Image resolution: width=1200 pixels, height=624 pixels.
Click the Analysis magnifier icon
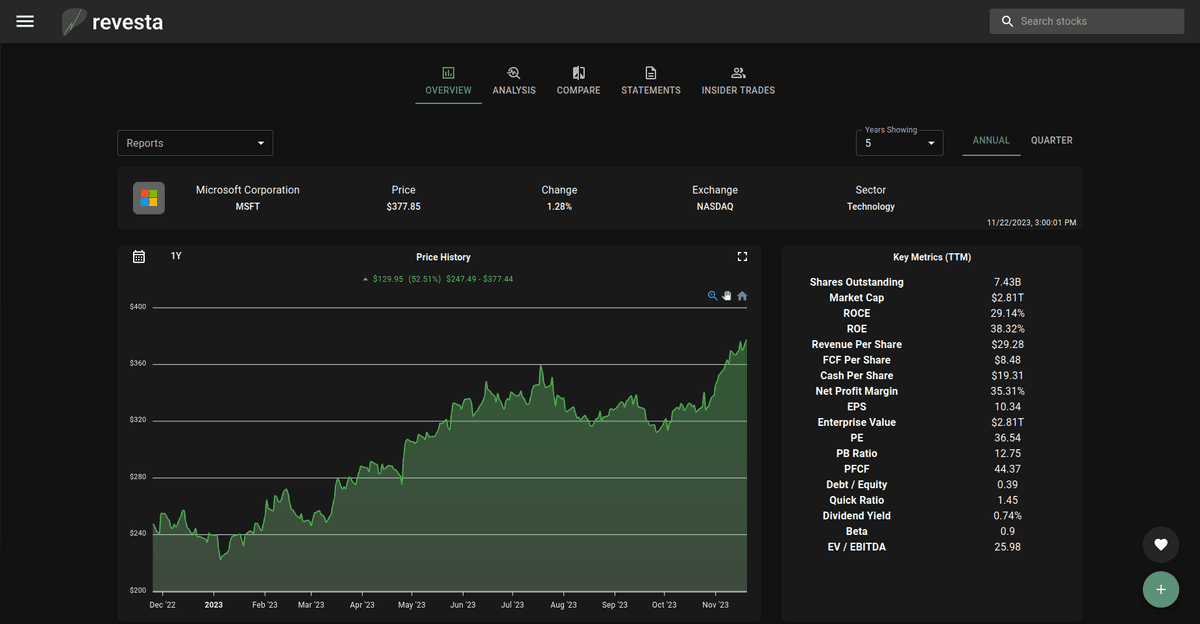click(514, 73)
